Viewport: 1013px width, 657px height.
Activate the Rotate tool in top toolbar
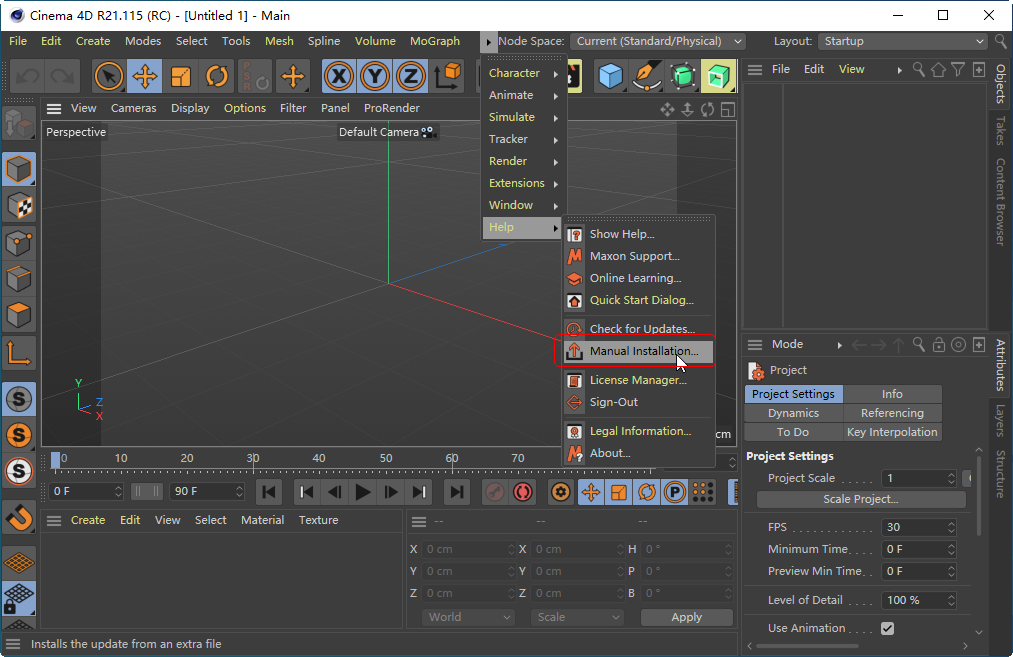point(217,76)
